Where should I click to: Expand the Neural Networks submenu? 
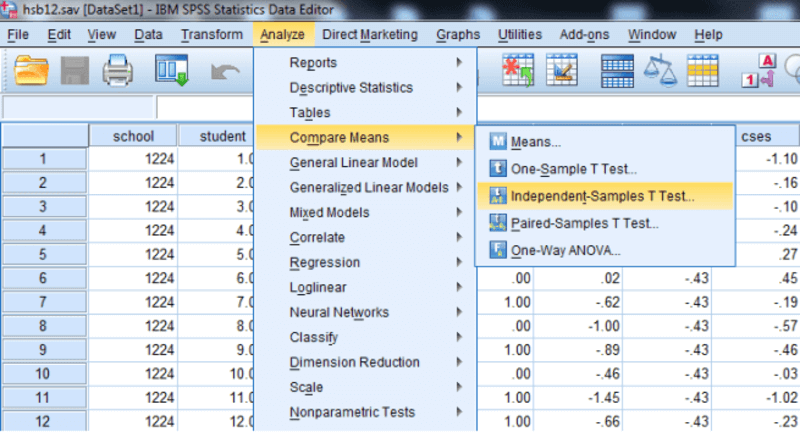click(x=366, y=312)
